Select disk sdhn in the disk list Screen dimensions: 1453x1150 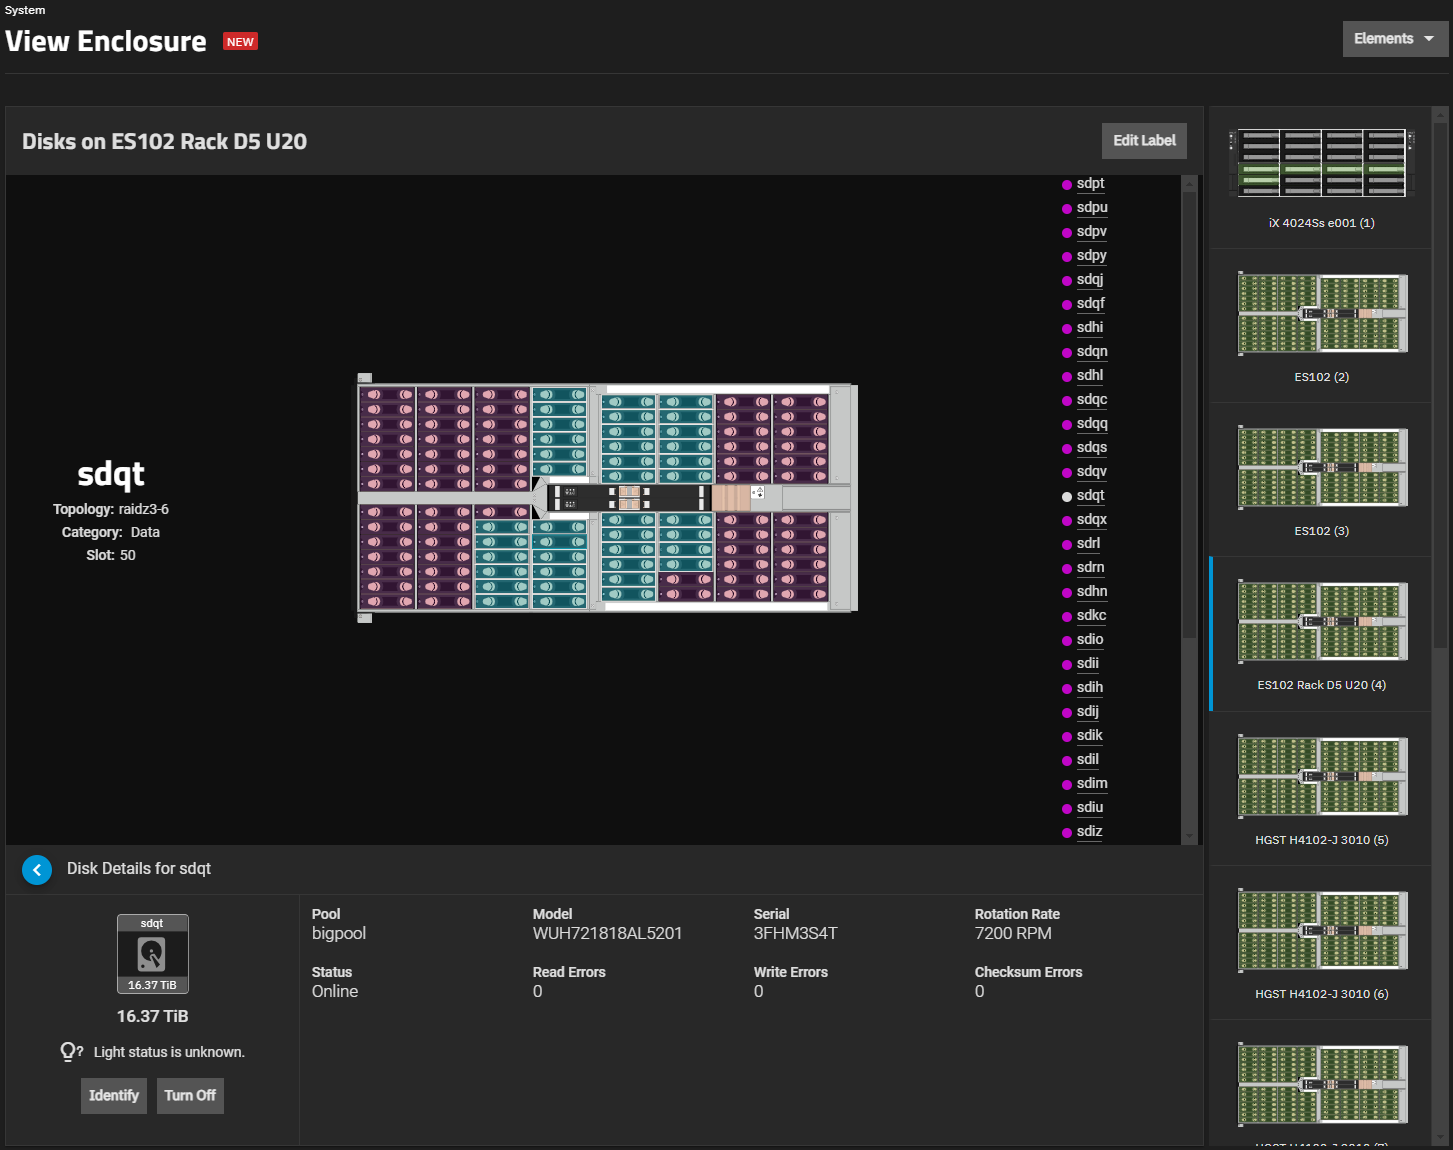tap(1091, 592)
